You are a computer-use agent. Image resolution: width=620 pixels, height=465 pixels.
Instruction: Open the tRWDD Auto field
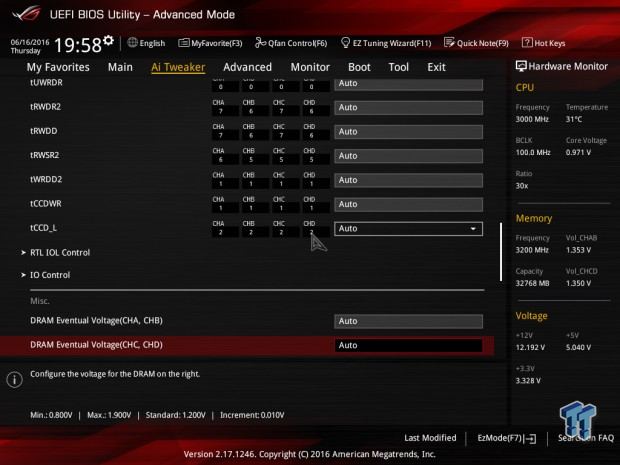408,132
